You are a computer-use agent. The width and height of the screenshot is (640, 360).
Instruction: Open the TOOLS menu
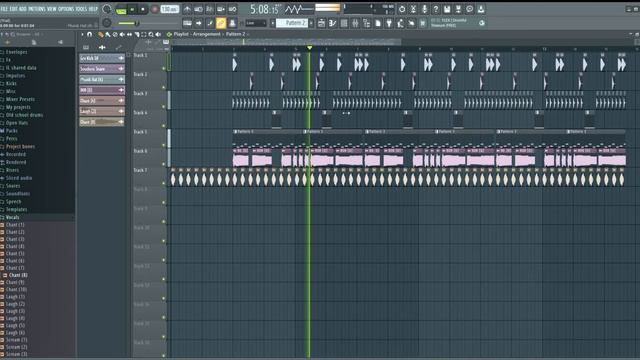pyautogui.click(x=81, y=9)
